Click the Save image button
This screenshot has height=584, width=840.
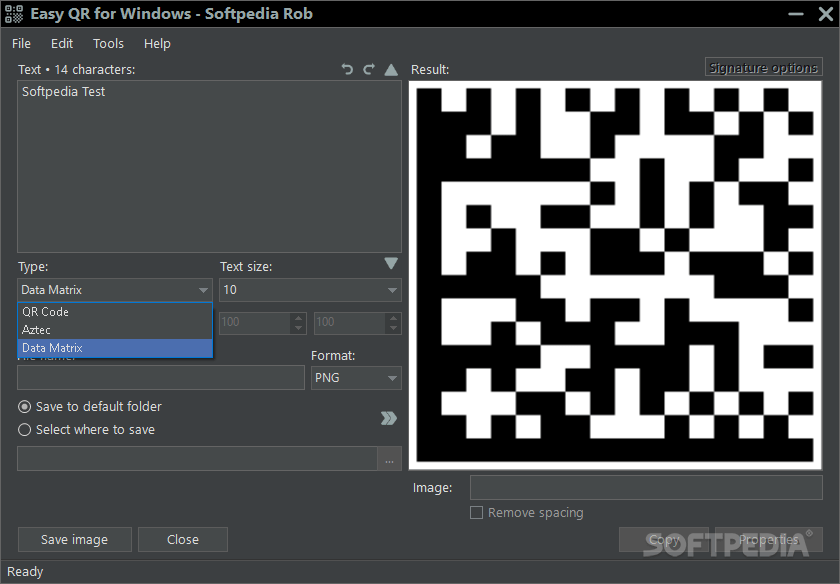(x=74, y=540)
